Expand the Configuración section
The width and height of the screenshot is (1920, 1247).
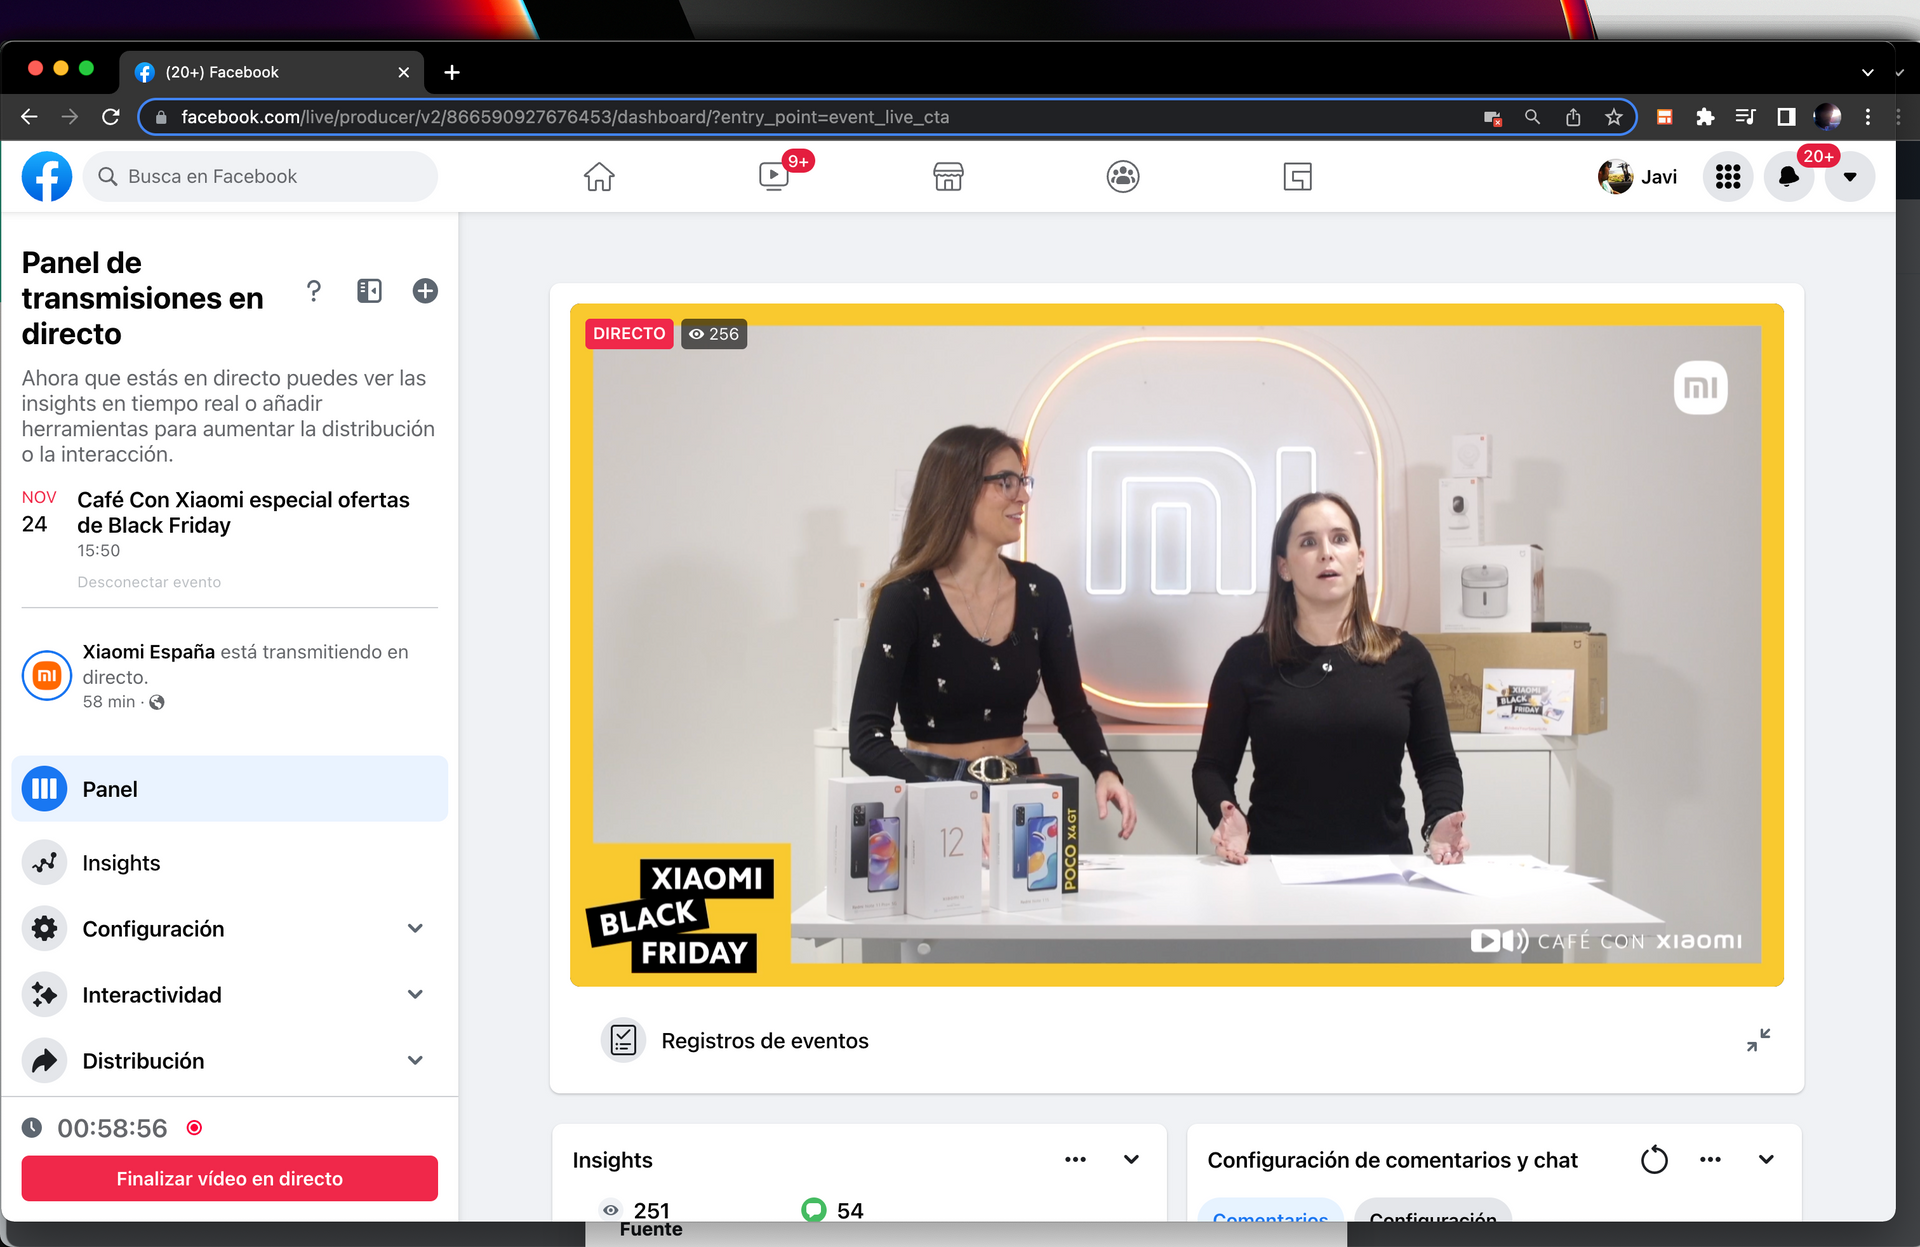(415, 928)
